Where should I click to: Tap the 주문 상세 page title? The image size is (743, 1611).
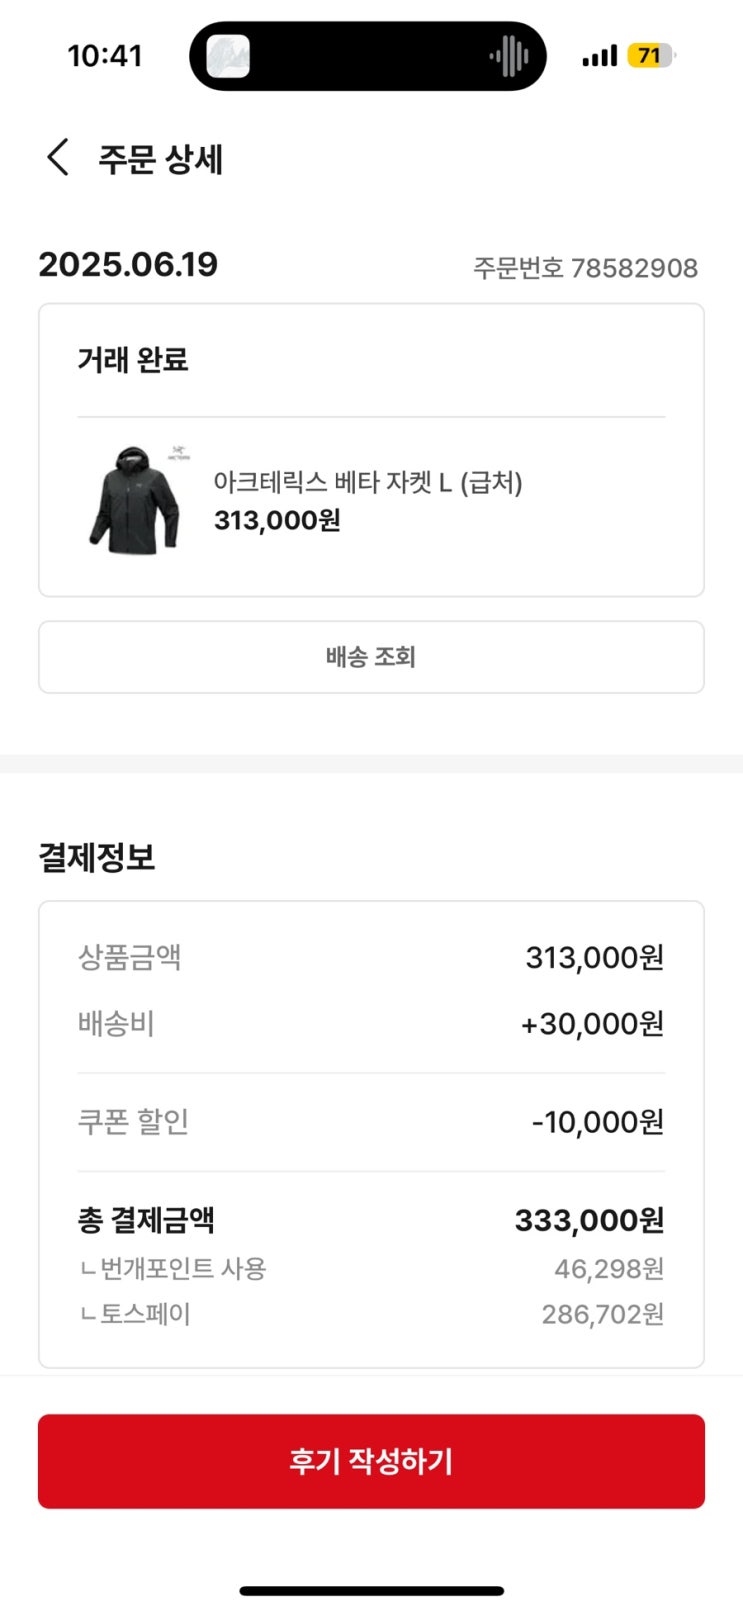[x=160, y=160]
